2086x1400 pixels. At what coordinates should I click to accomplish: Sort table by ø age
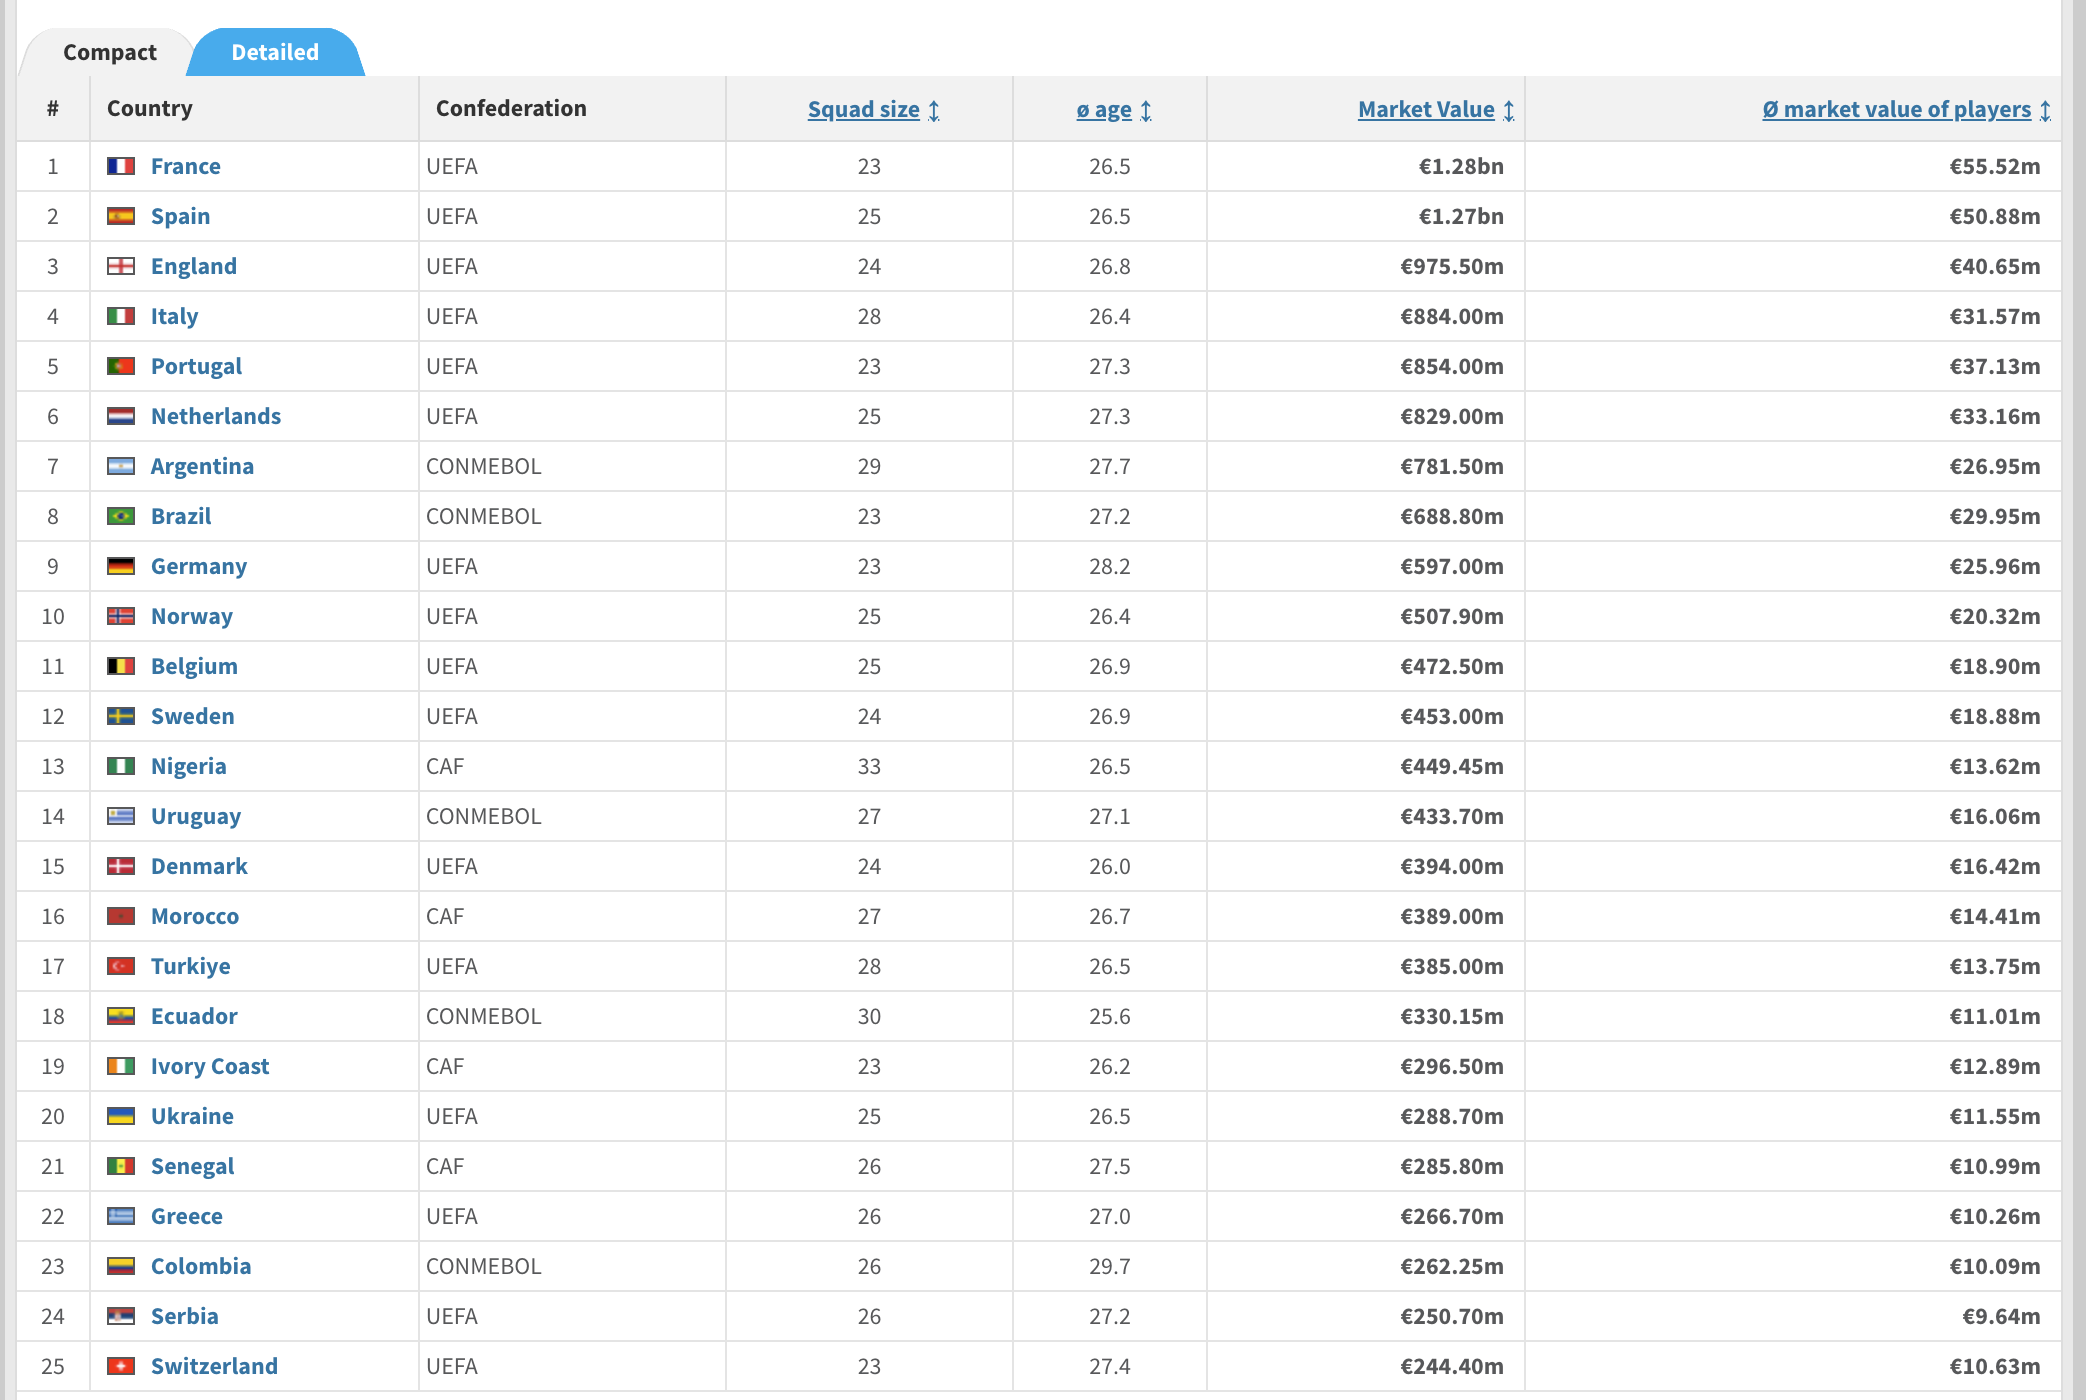(x=1113, y=109)
